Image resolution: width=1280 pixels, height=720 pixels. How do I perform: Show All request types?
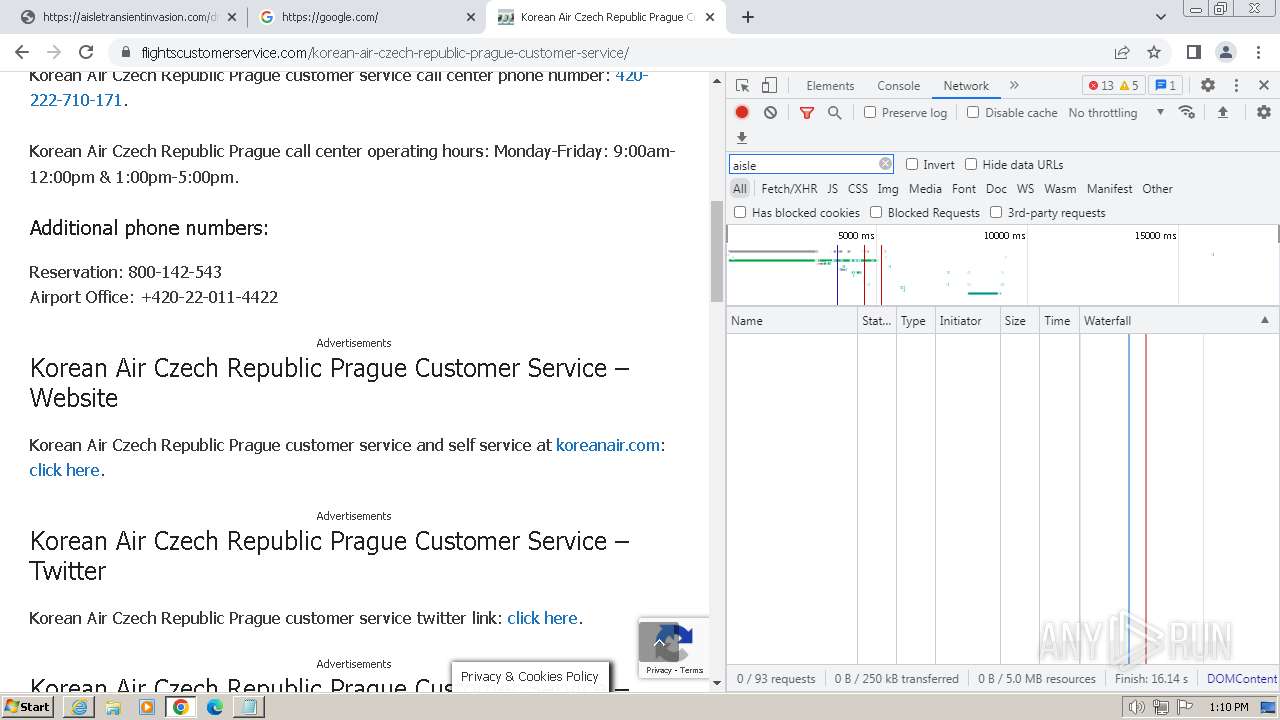740,188
